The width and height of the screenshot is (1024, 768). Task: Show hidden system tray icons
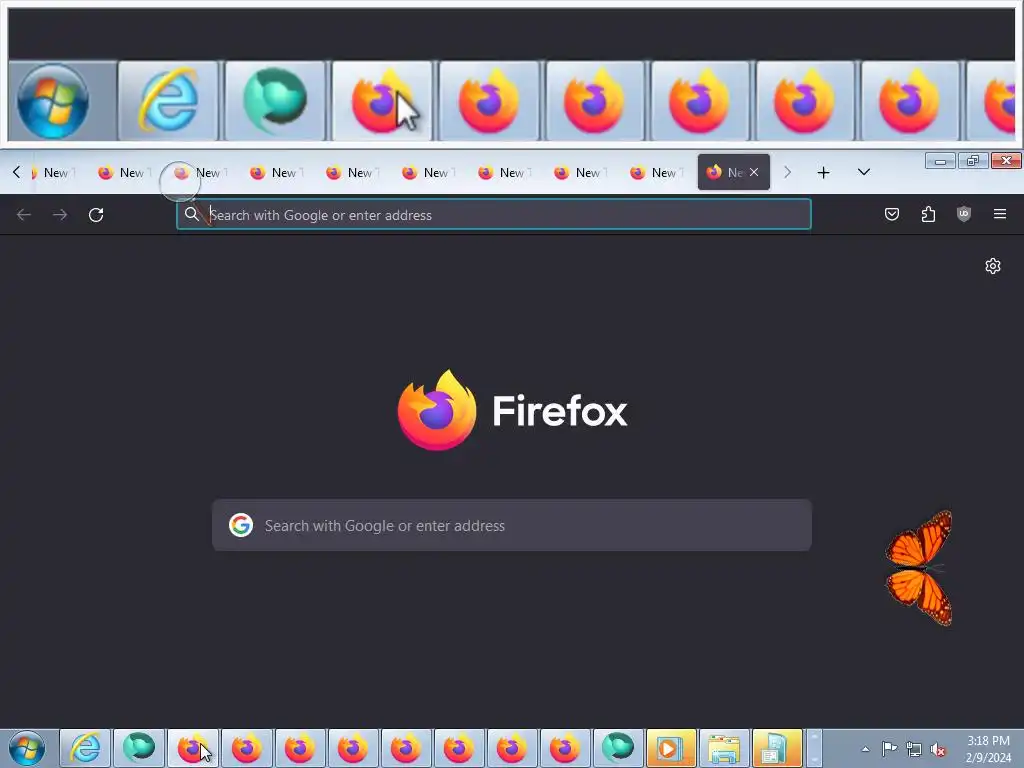[x=865, y=750]
